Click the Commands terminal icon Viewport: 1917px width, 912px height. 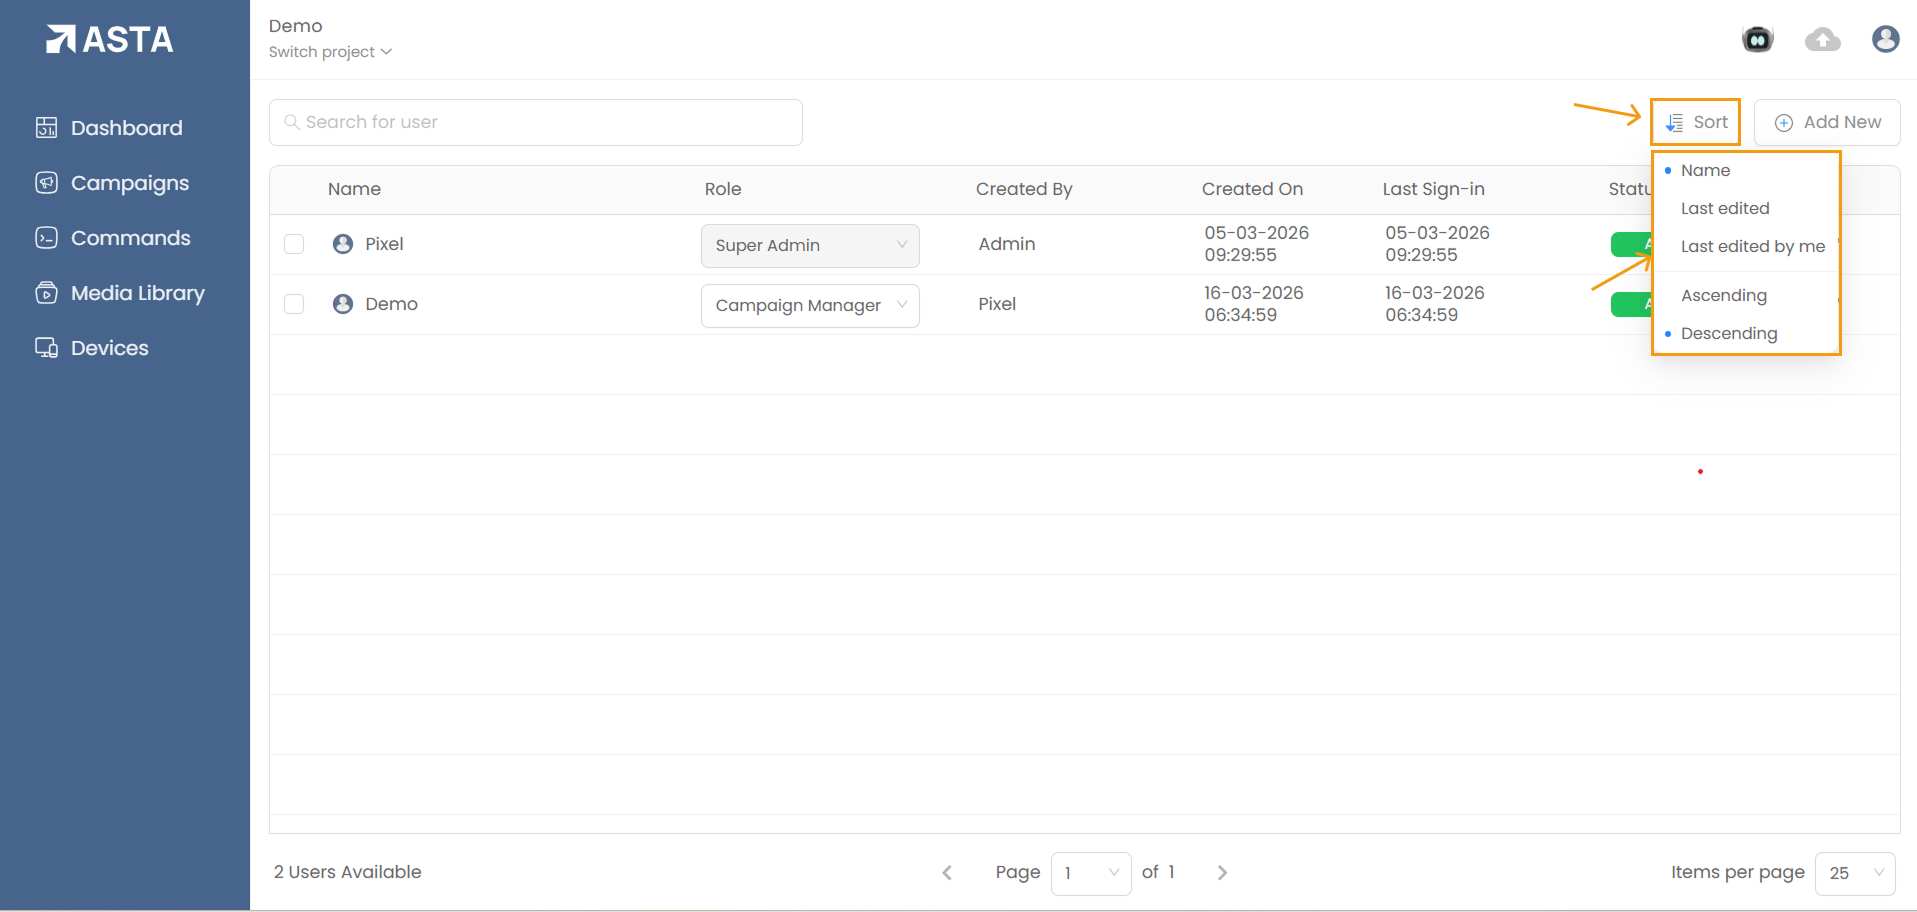(46, 238)
